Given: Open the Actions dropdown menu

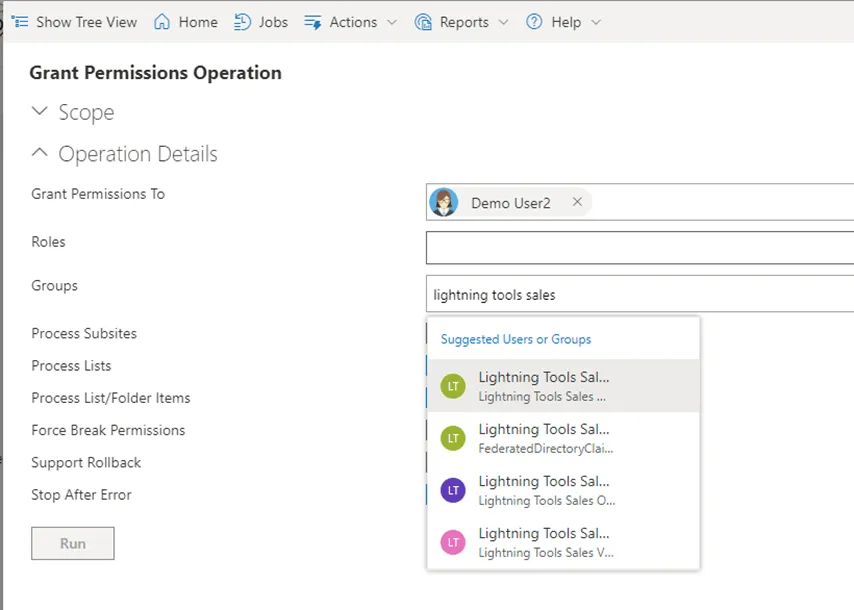Looking at the screenshot, I should tap(350, 22).
